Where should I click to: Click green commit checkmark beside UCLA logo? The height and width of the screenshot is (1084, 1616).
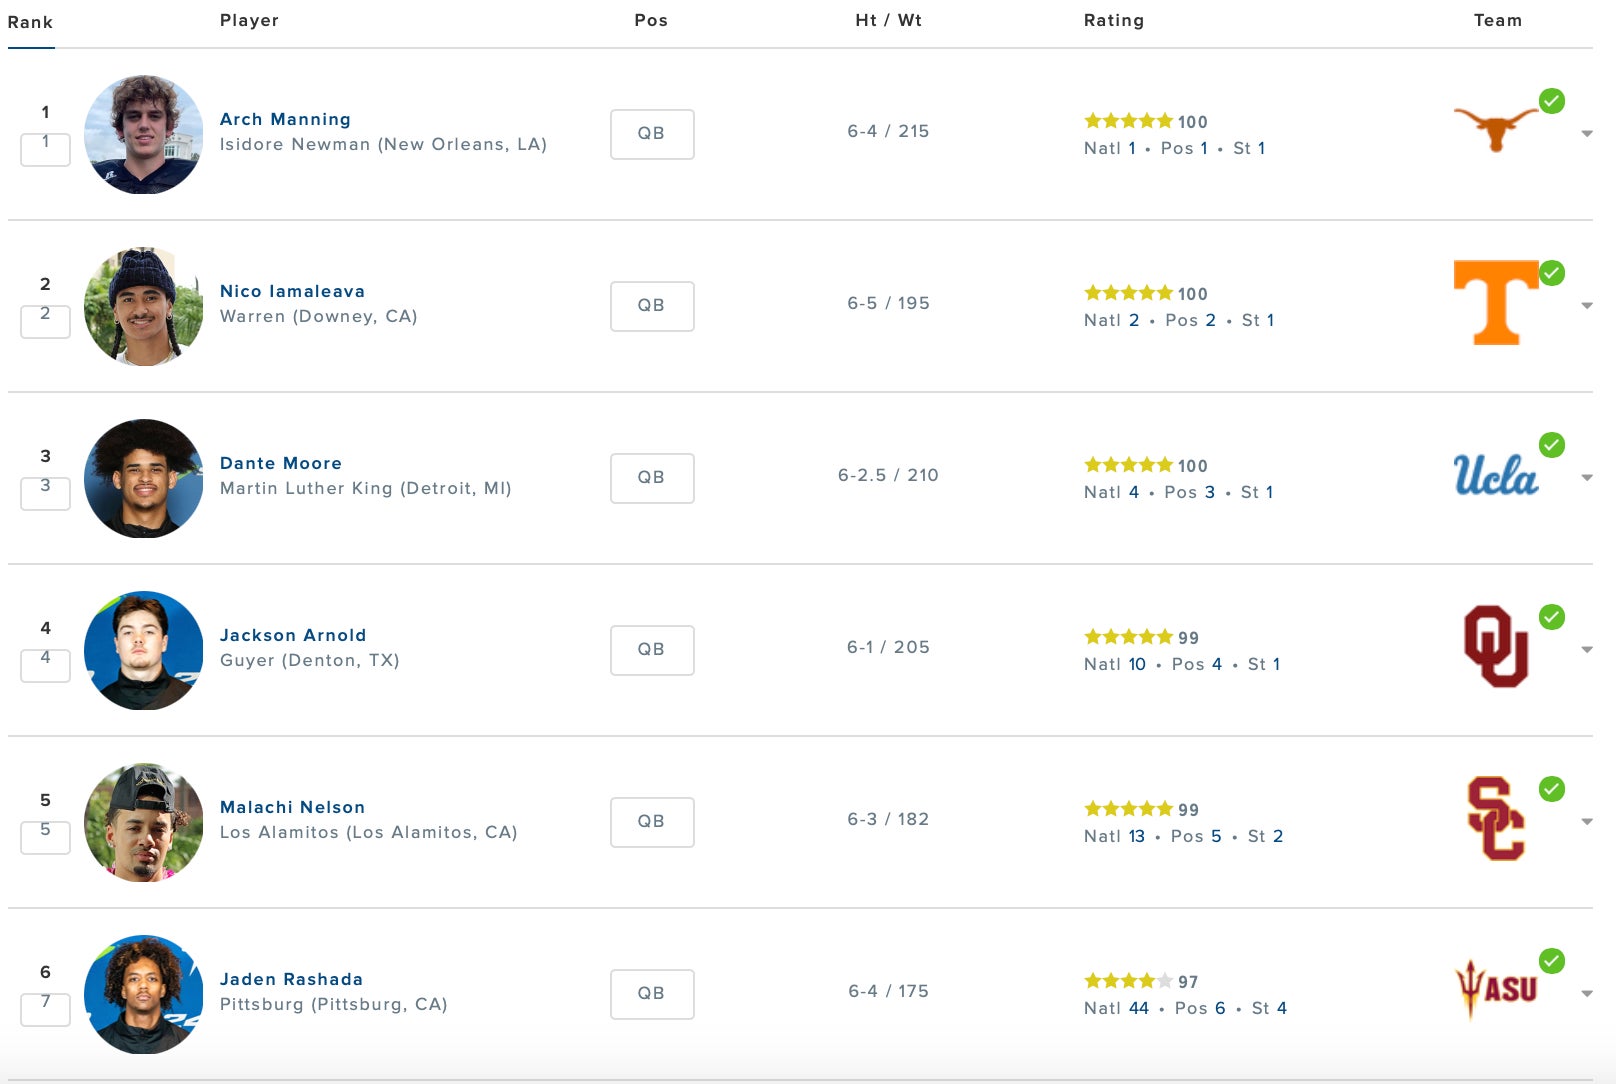(x=1552, y=445)
